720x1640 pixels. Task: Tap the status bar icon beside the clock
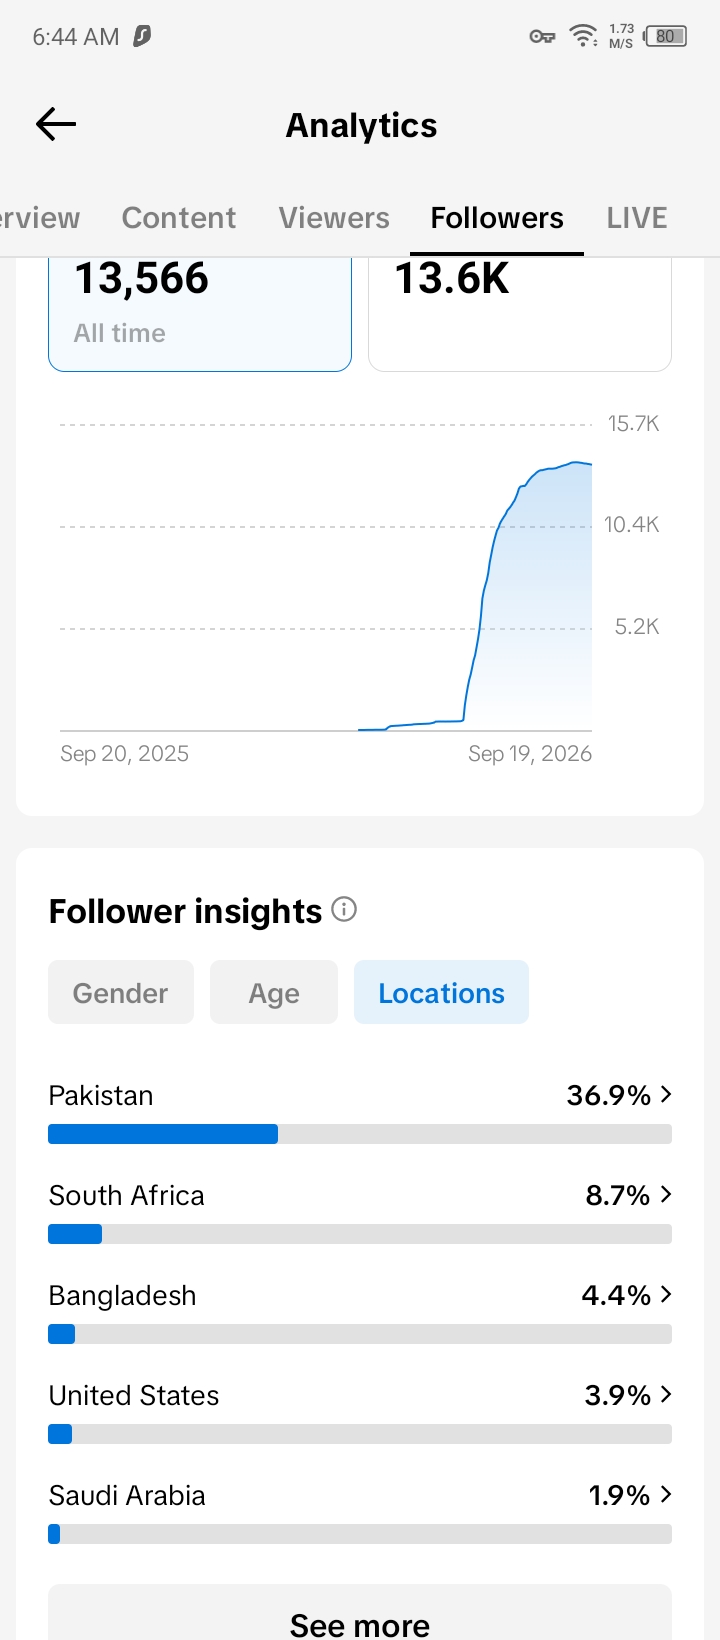(142, 36)
